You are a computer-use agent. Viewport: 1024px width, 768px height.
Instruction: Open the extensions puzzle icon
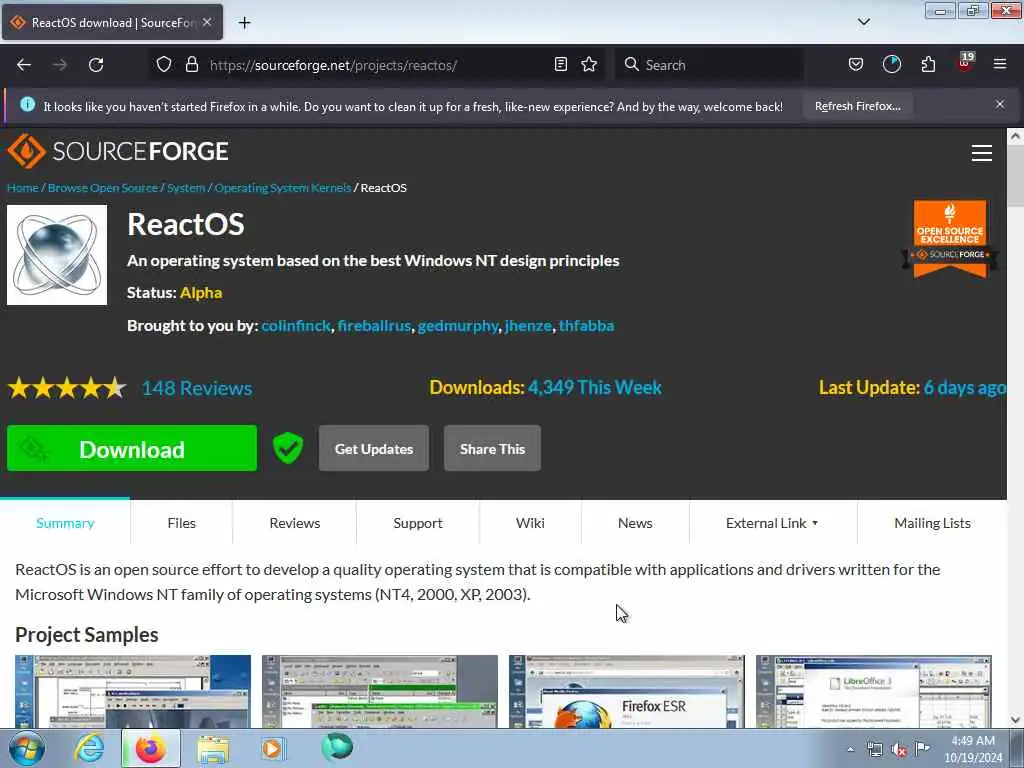coord(928,64)
